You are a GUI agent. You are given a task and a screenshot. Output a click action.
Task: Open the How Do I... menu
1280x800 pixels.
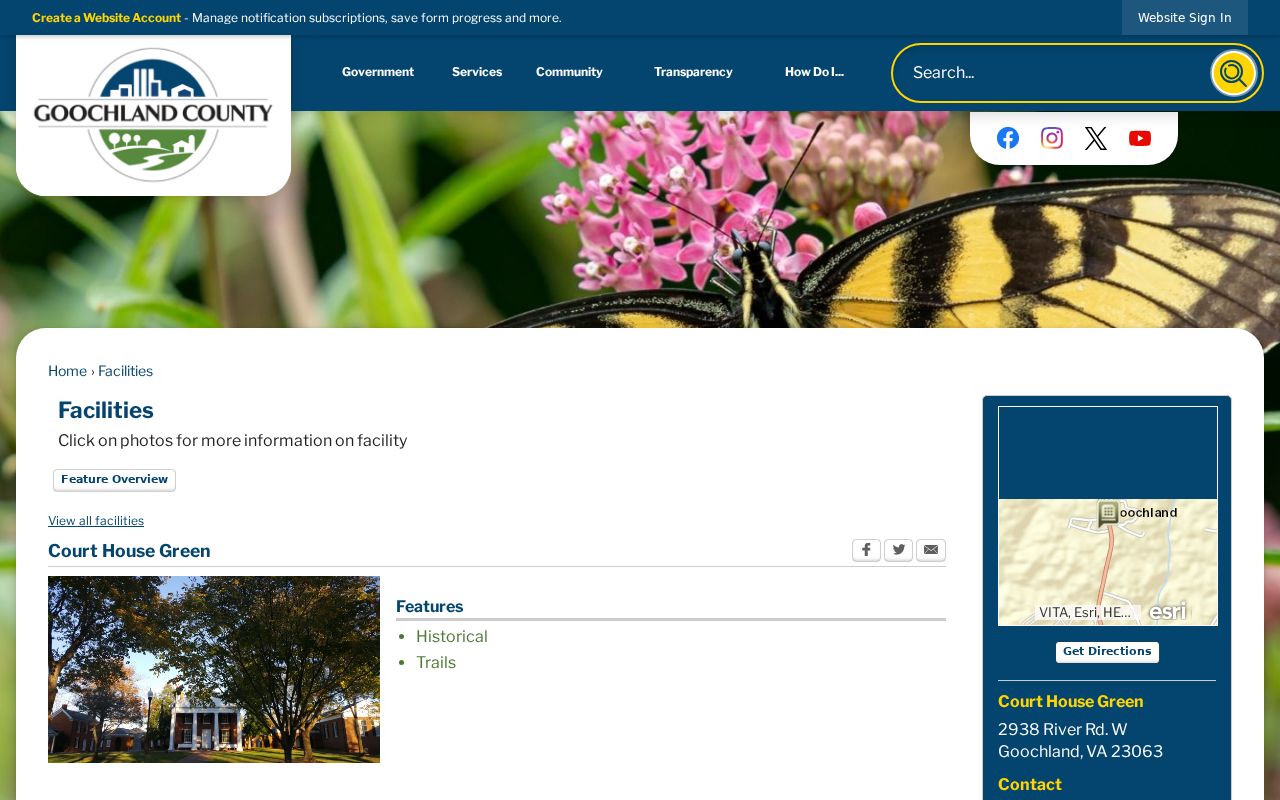pos(814,72)
